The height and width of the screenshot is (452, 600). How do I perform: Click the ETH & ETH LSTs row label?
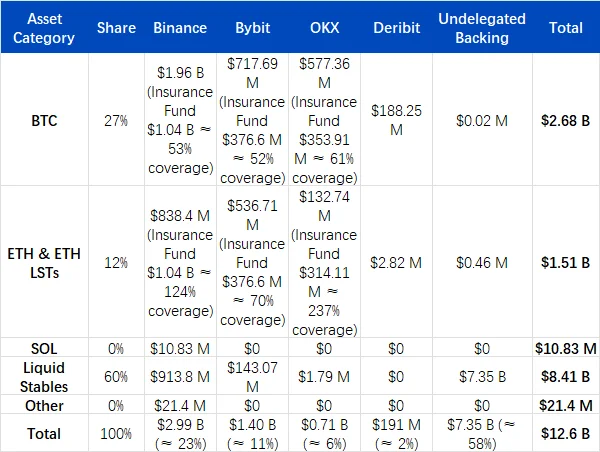[45, 262]
